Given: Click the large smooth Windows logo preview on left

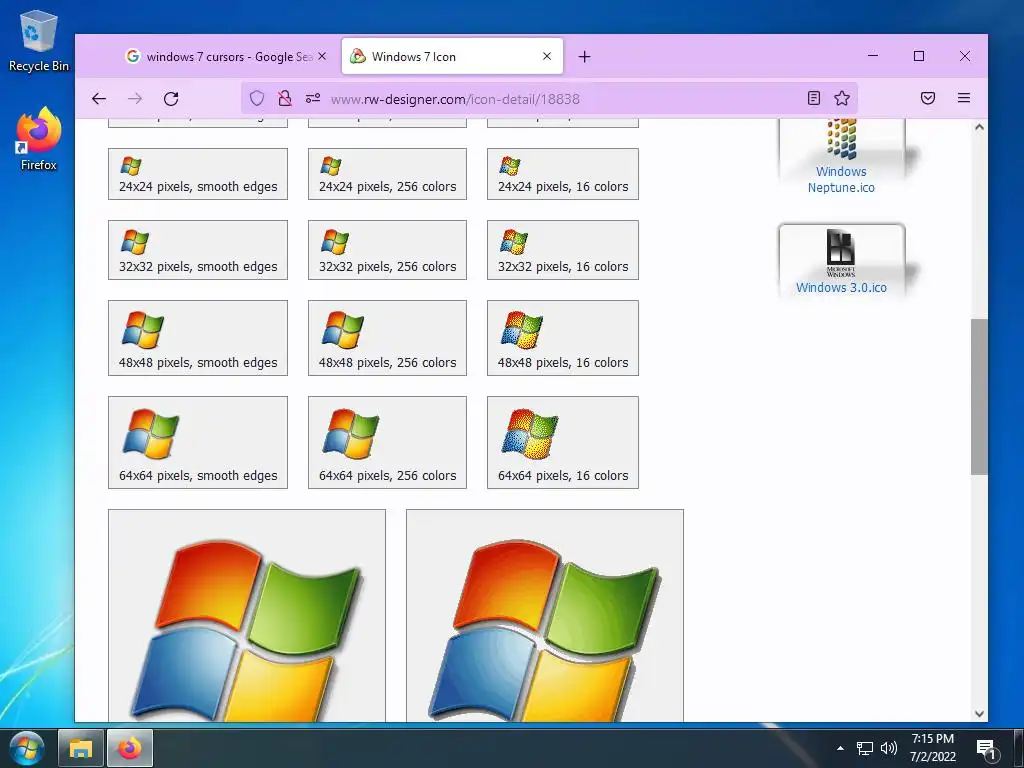Looking at the screenshot, I should coord(247,616).
